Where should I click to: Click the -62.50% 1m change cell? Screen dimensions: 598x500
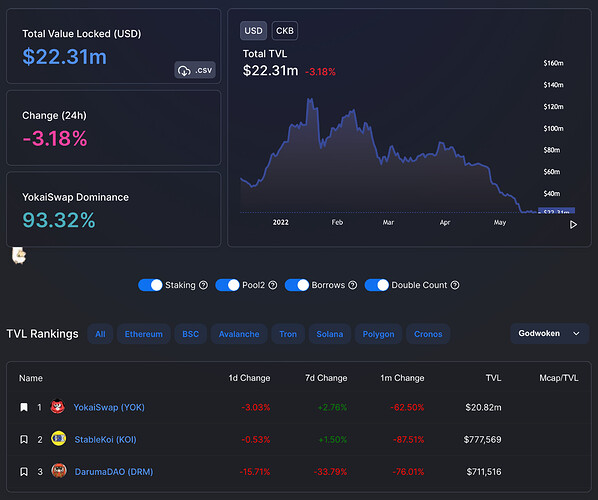point(407,408)
